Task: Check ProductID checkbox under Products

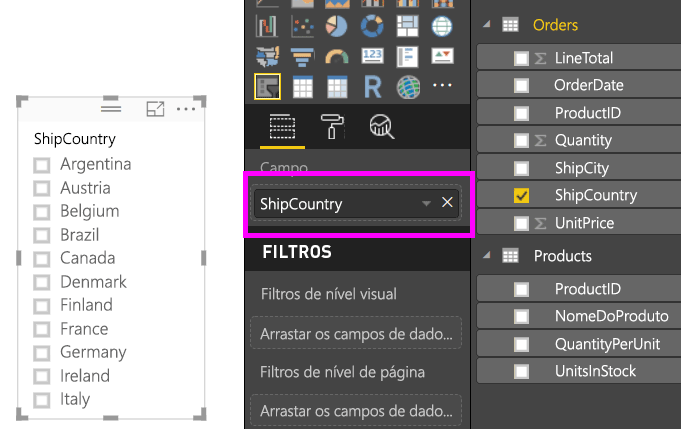Action: [521, 289]
